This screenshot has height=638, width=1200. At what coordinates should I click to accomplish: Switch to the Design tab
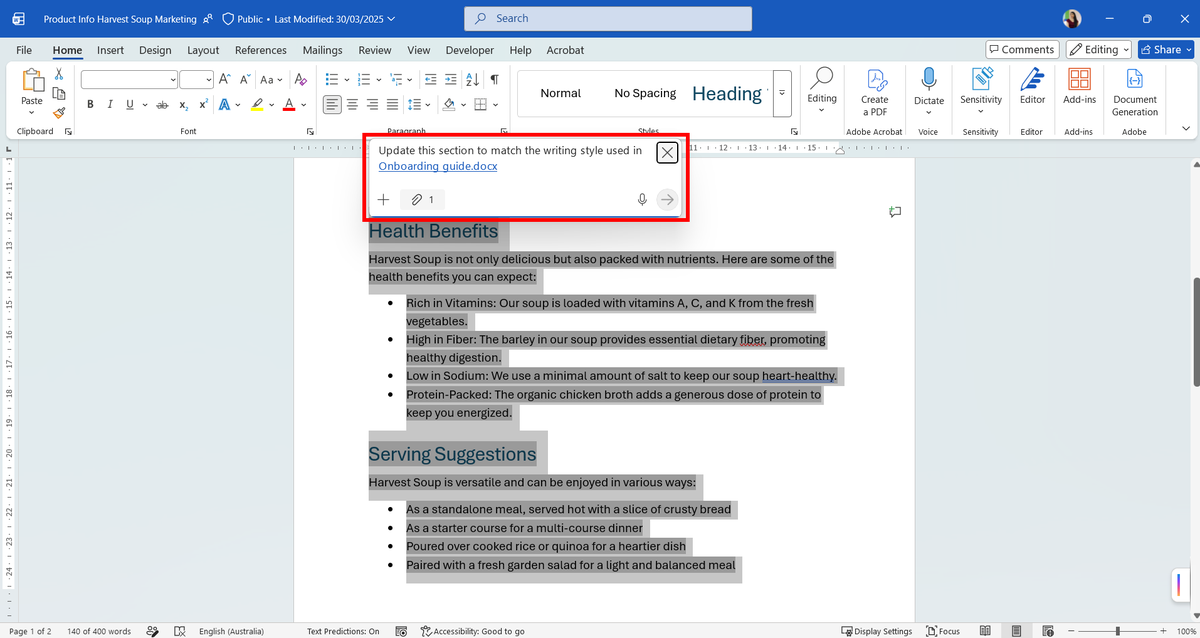click(x=155, y=50)
